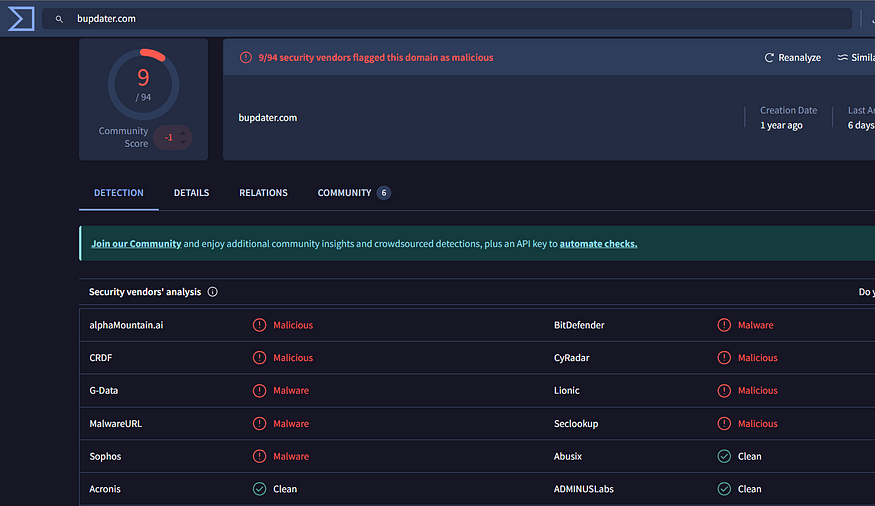Open the Join our Community link
This screenshot has width=875, height=506.
tap(136, 244)
